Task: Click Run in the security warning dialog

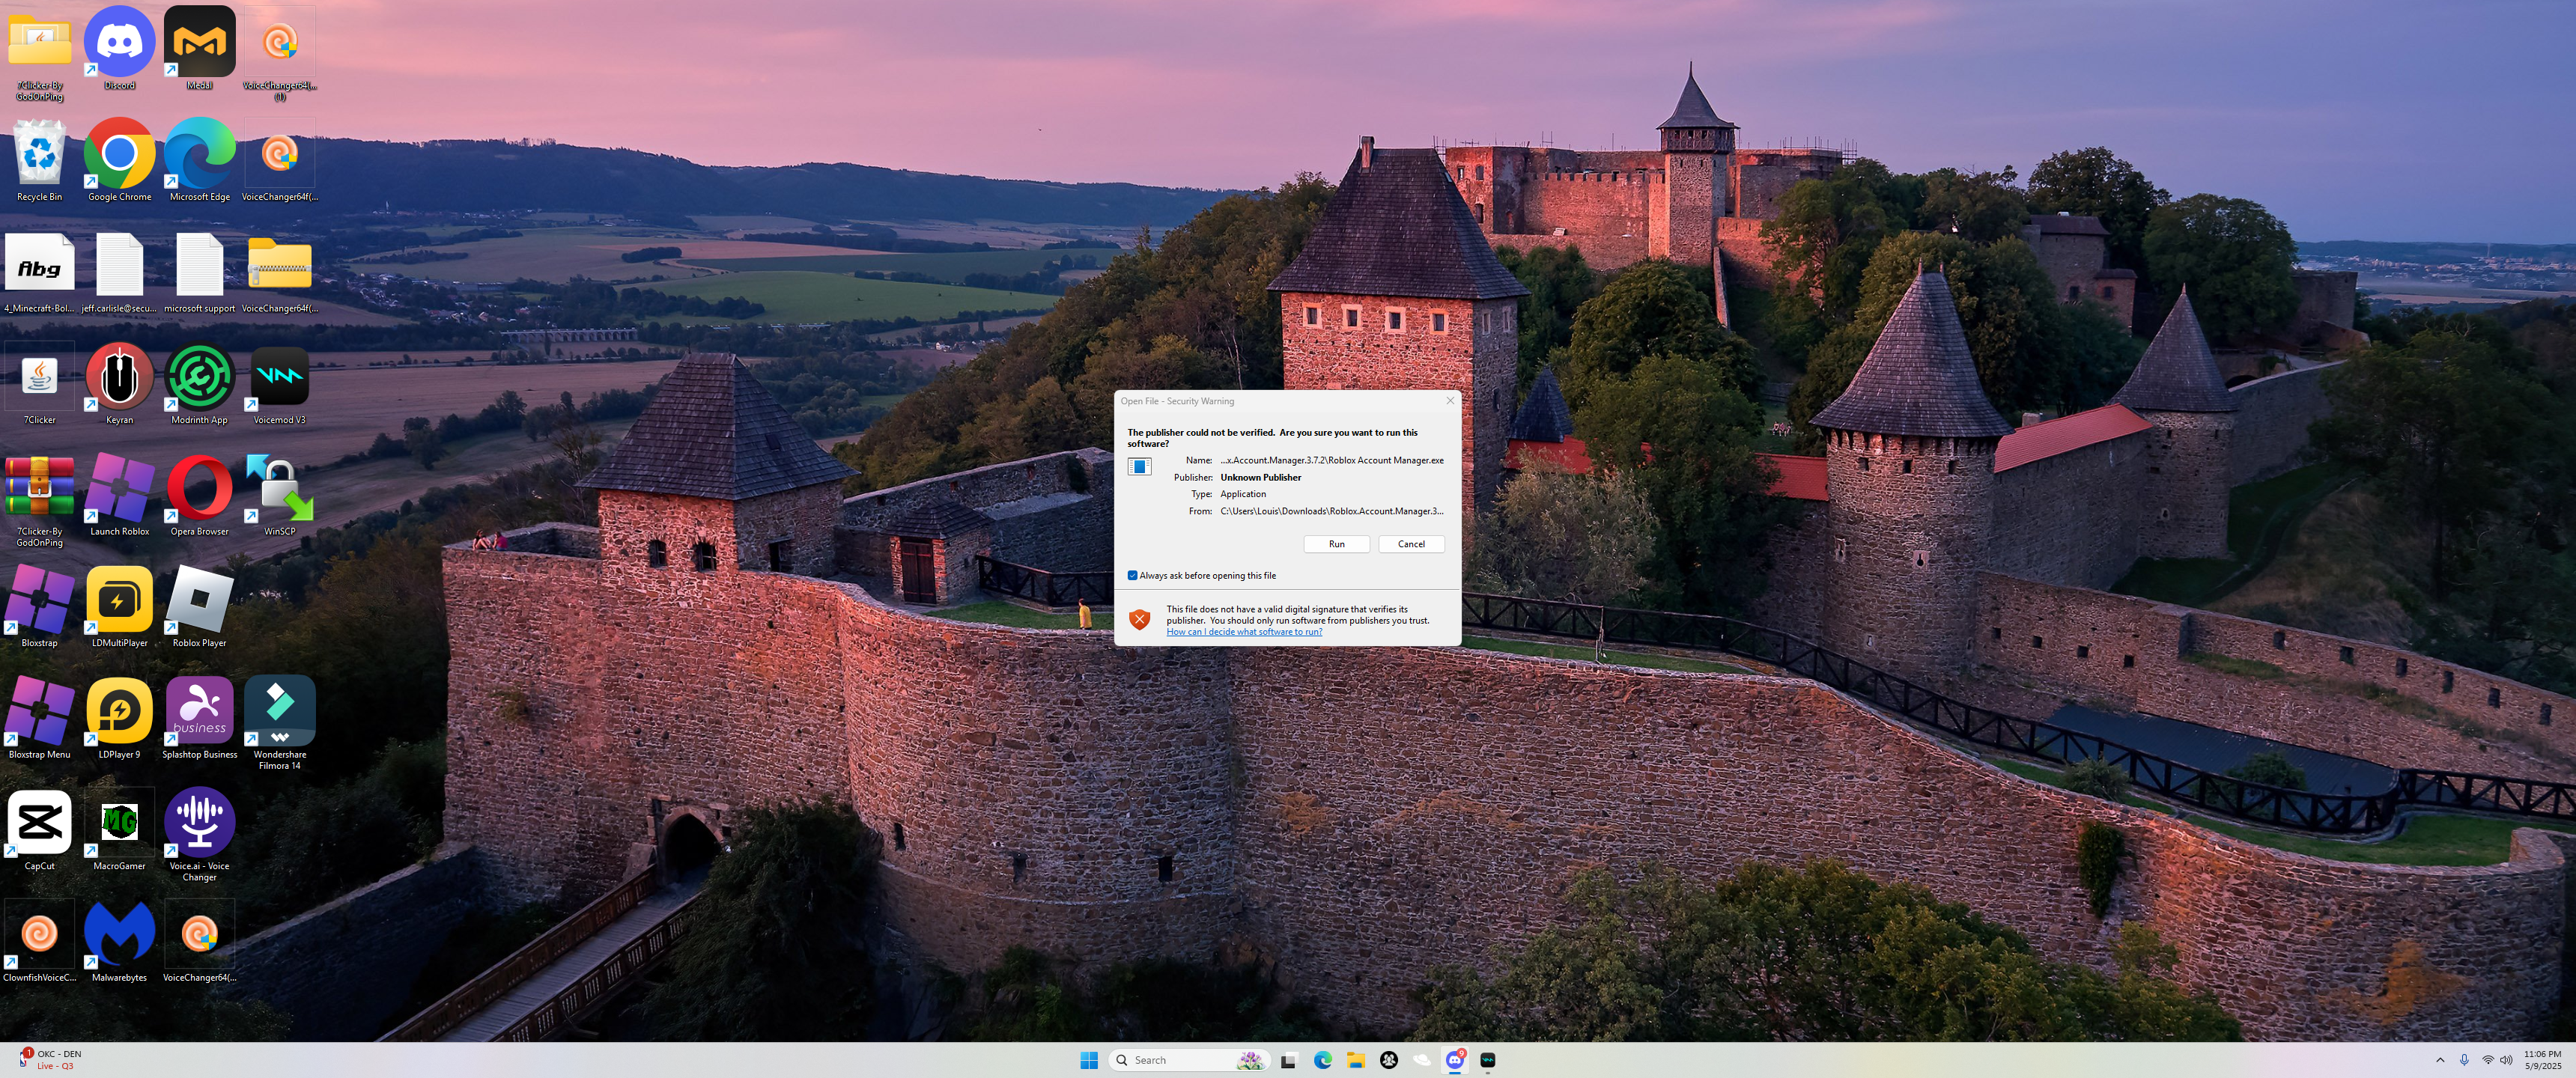Action: [1336, 544]
